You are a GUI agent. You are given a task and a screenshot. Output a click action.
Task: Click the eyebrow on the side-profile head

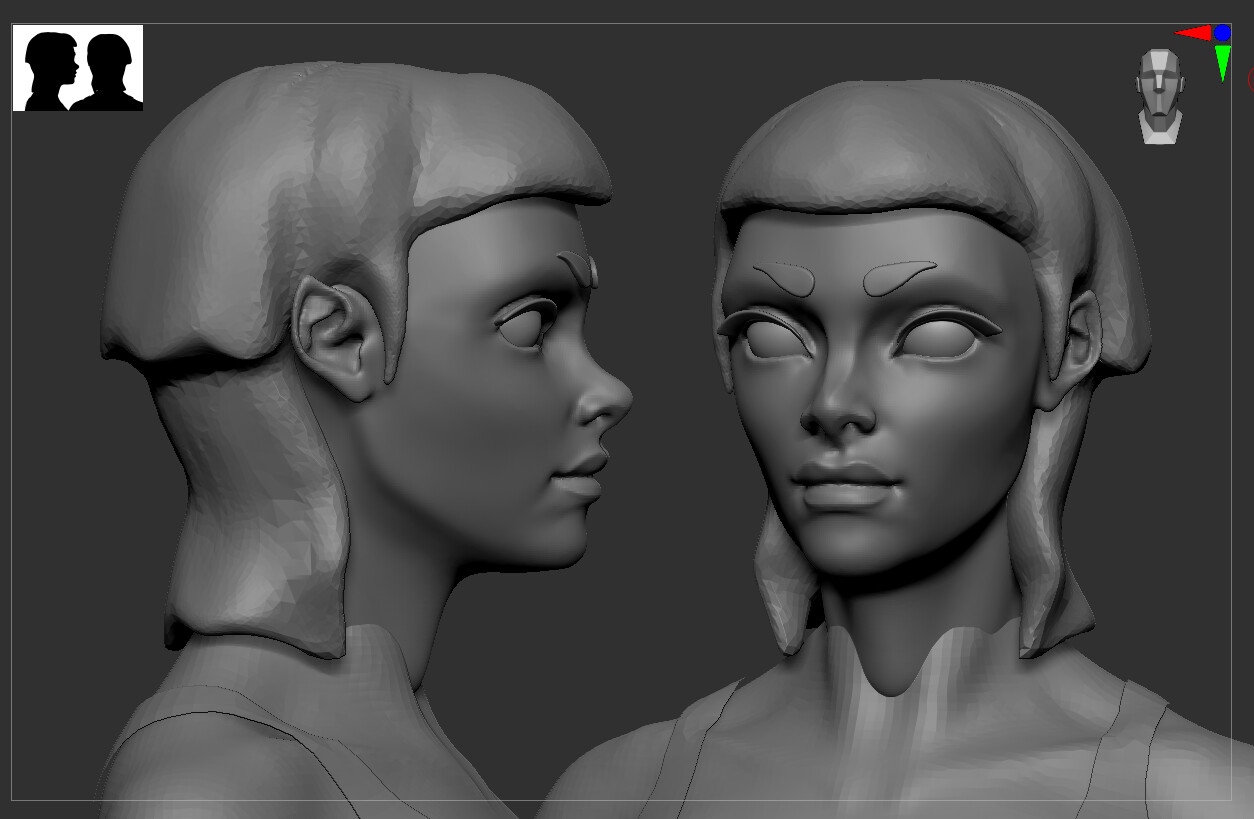tap(578, 268)
